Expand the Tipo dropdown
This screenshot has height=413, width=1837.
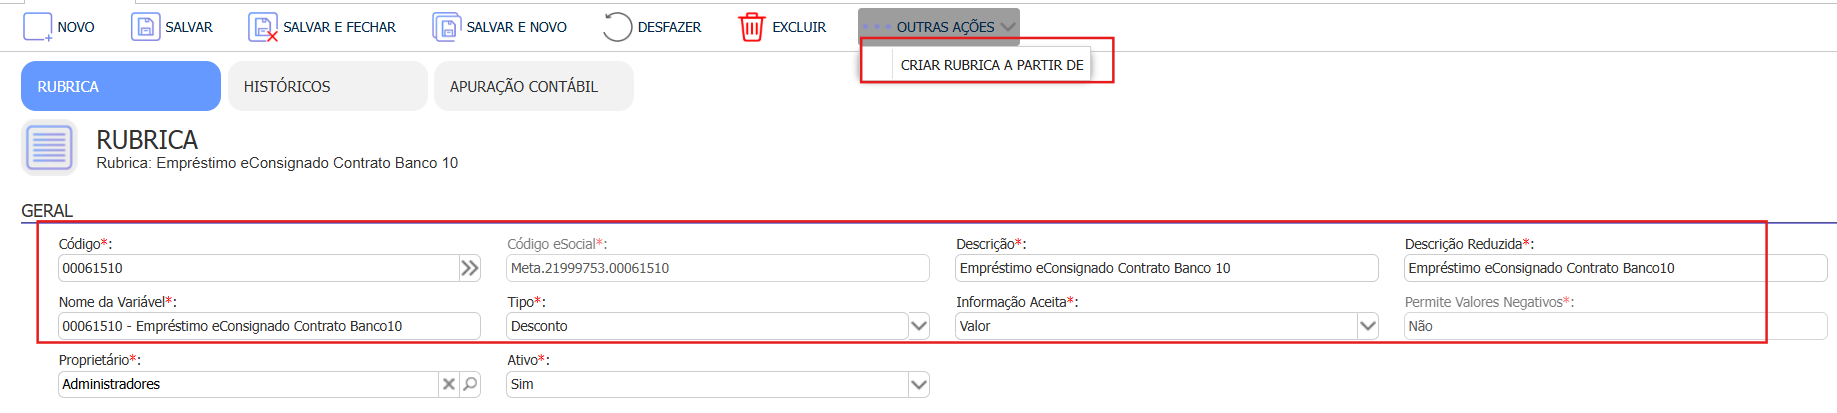click(918, 326)
